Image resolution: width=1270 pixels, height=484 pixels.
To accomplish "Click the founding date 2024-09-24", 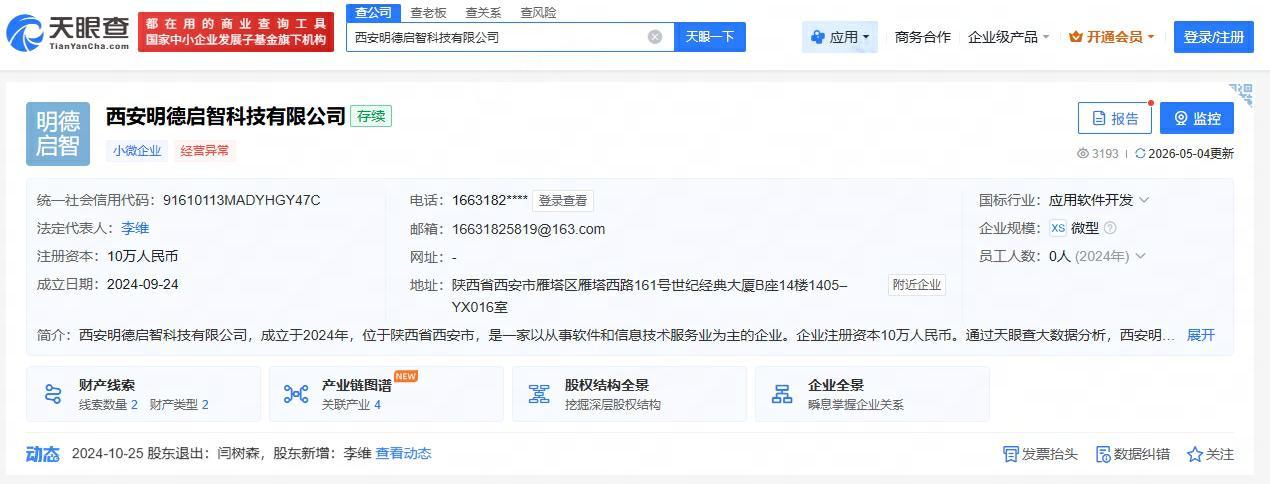I will (x=142, y=284).
